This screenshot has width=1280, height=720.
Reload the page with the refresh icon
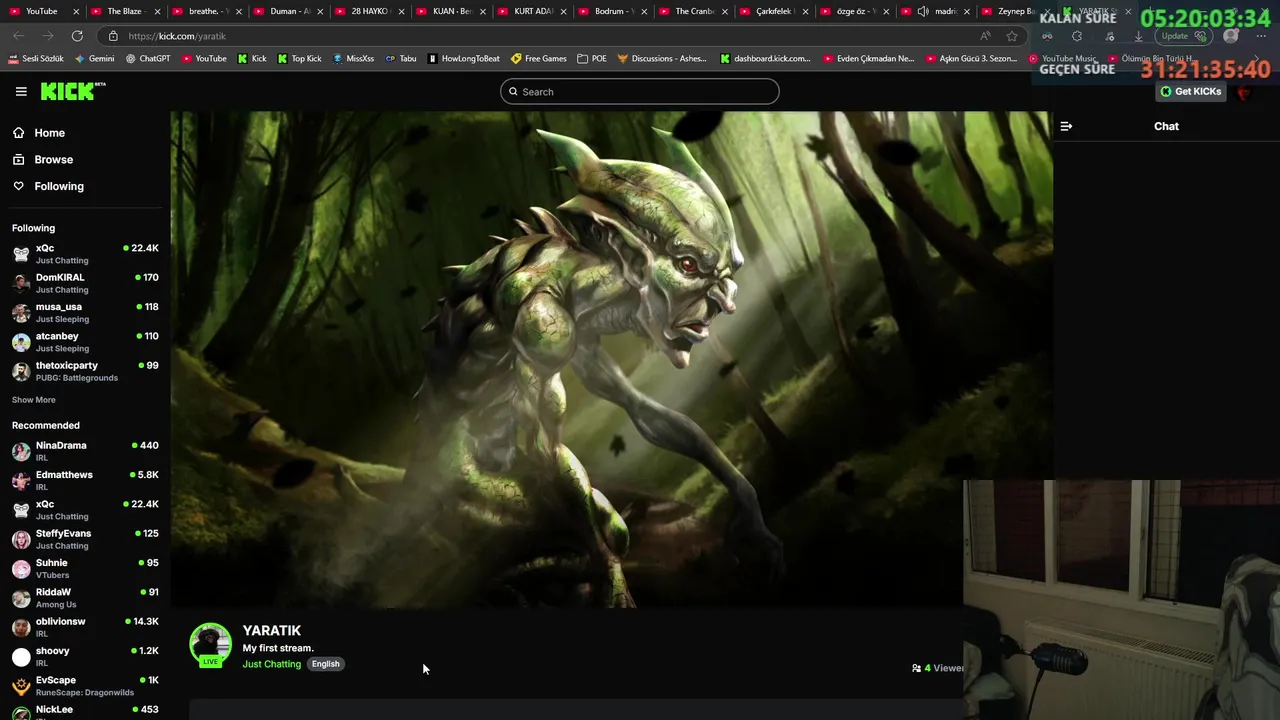tap(77, 36)
